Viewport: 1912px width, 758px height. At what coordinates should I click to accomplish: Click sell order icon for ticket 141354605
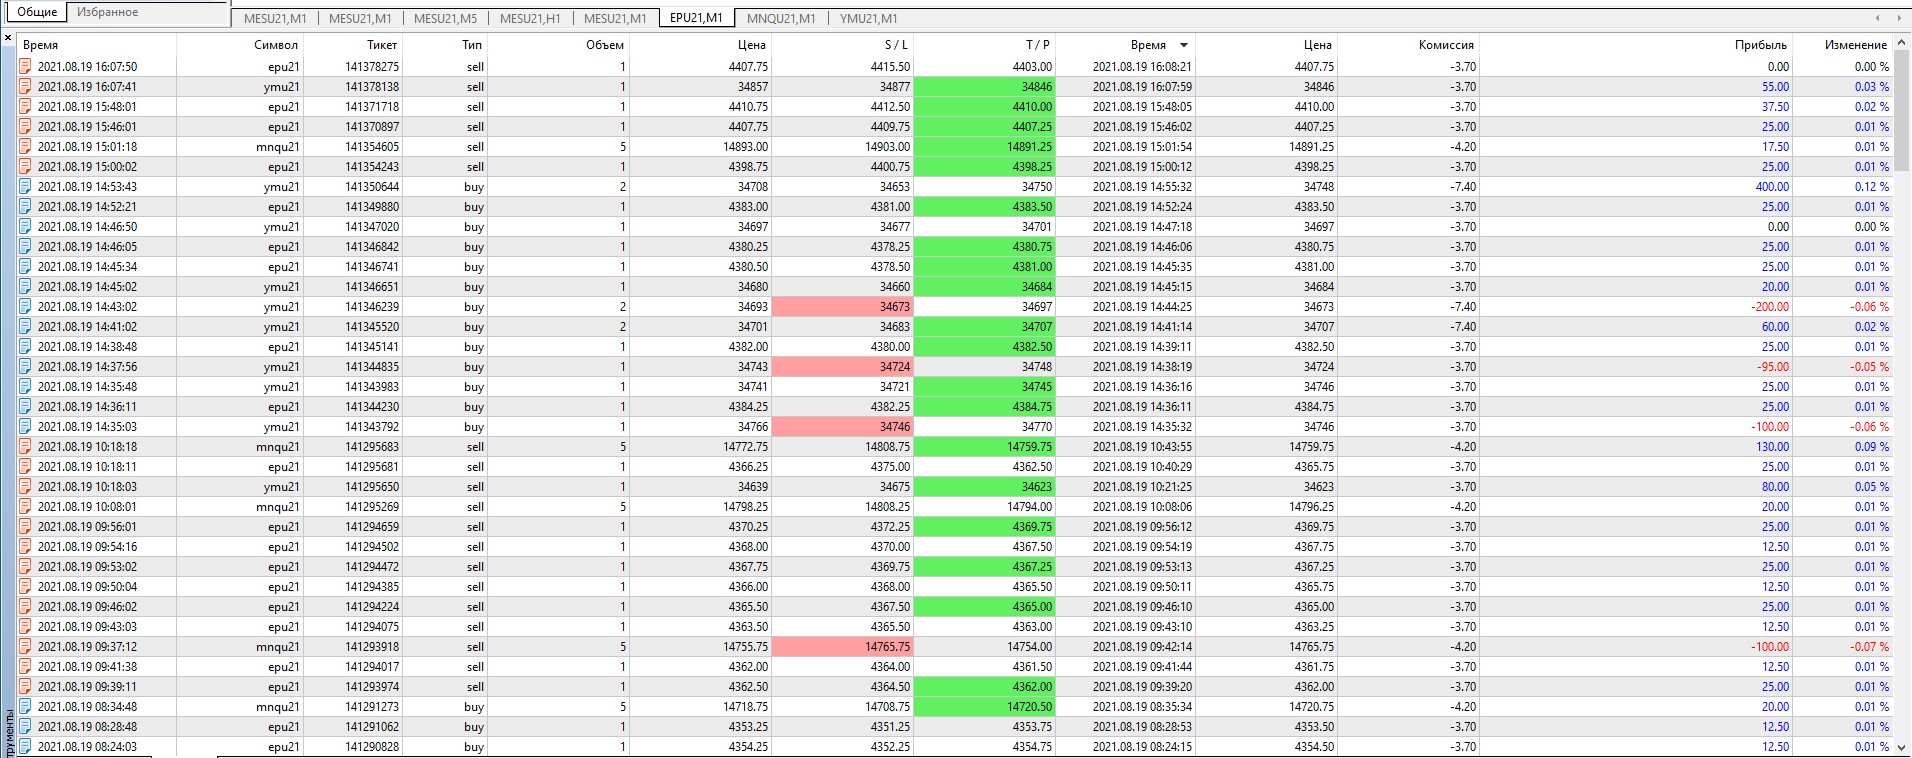[x=26, y=147]
